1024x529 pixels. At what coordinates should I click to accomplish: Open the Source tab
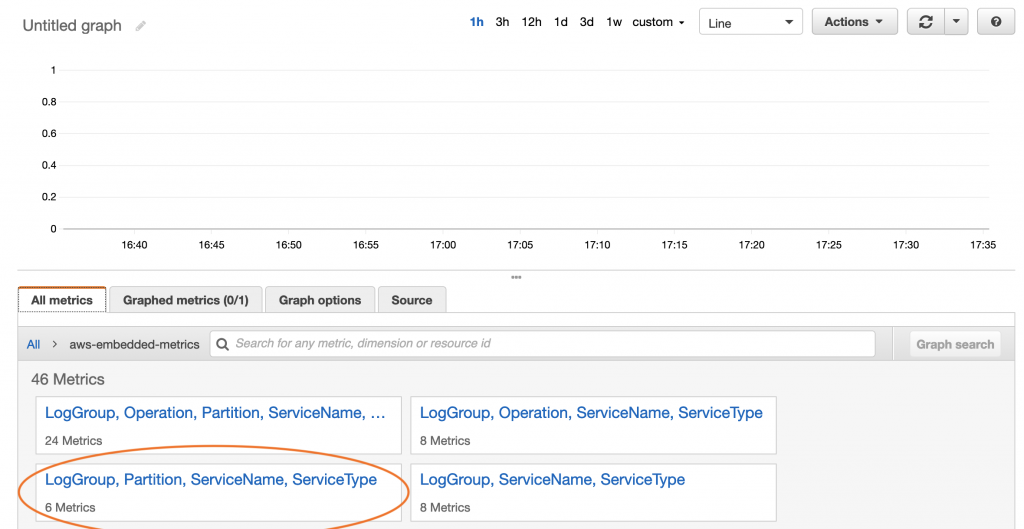pos(411,300)
